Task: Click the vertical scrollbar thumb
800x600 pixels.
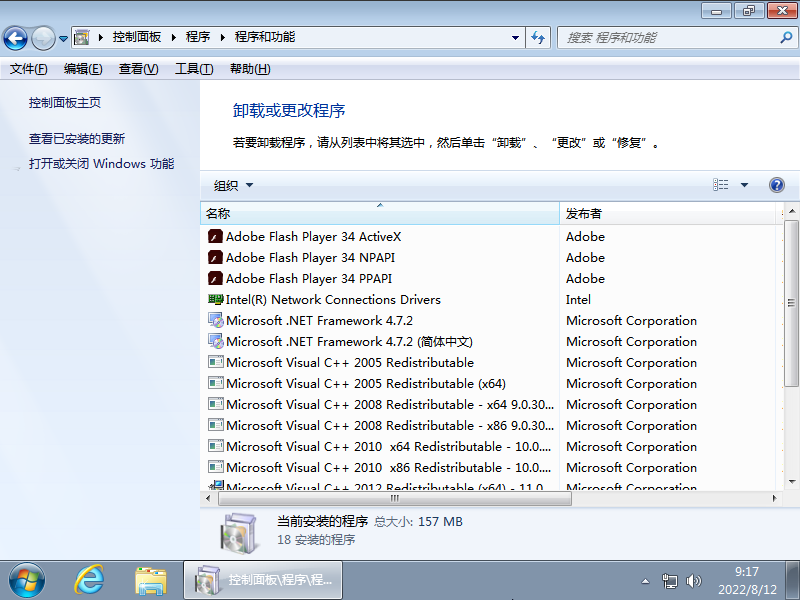Action: [x=791, y=303]
